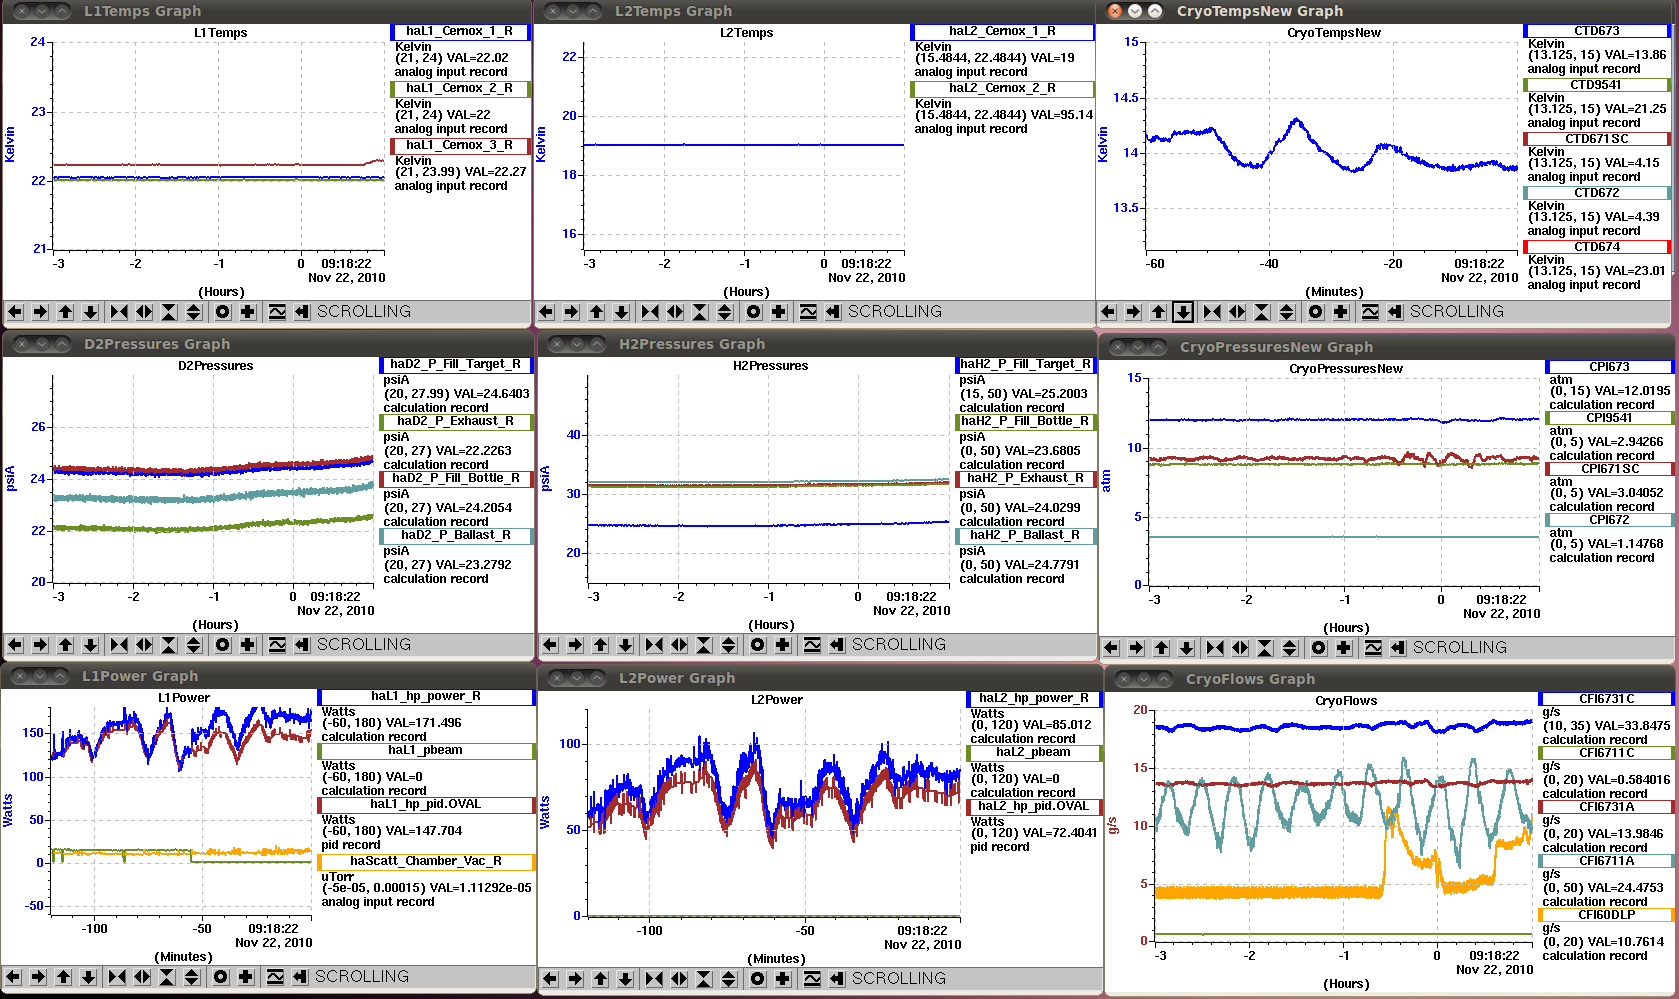1679x999 pixels.
Task: Toggle scroll-mode icon in CryoTempsNew Graph toolbar
Action: coord(1395,312)
